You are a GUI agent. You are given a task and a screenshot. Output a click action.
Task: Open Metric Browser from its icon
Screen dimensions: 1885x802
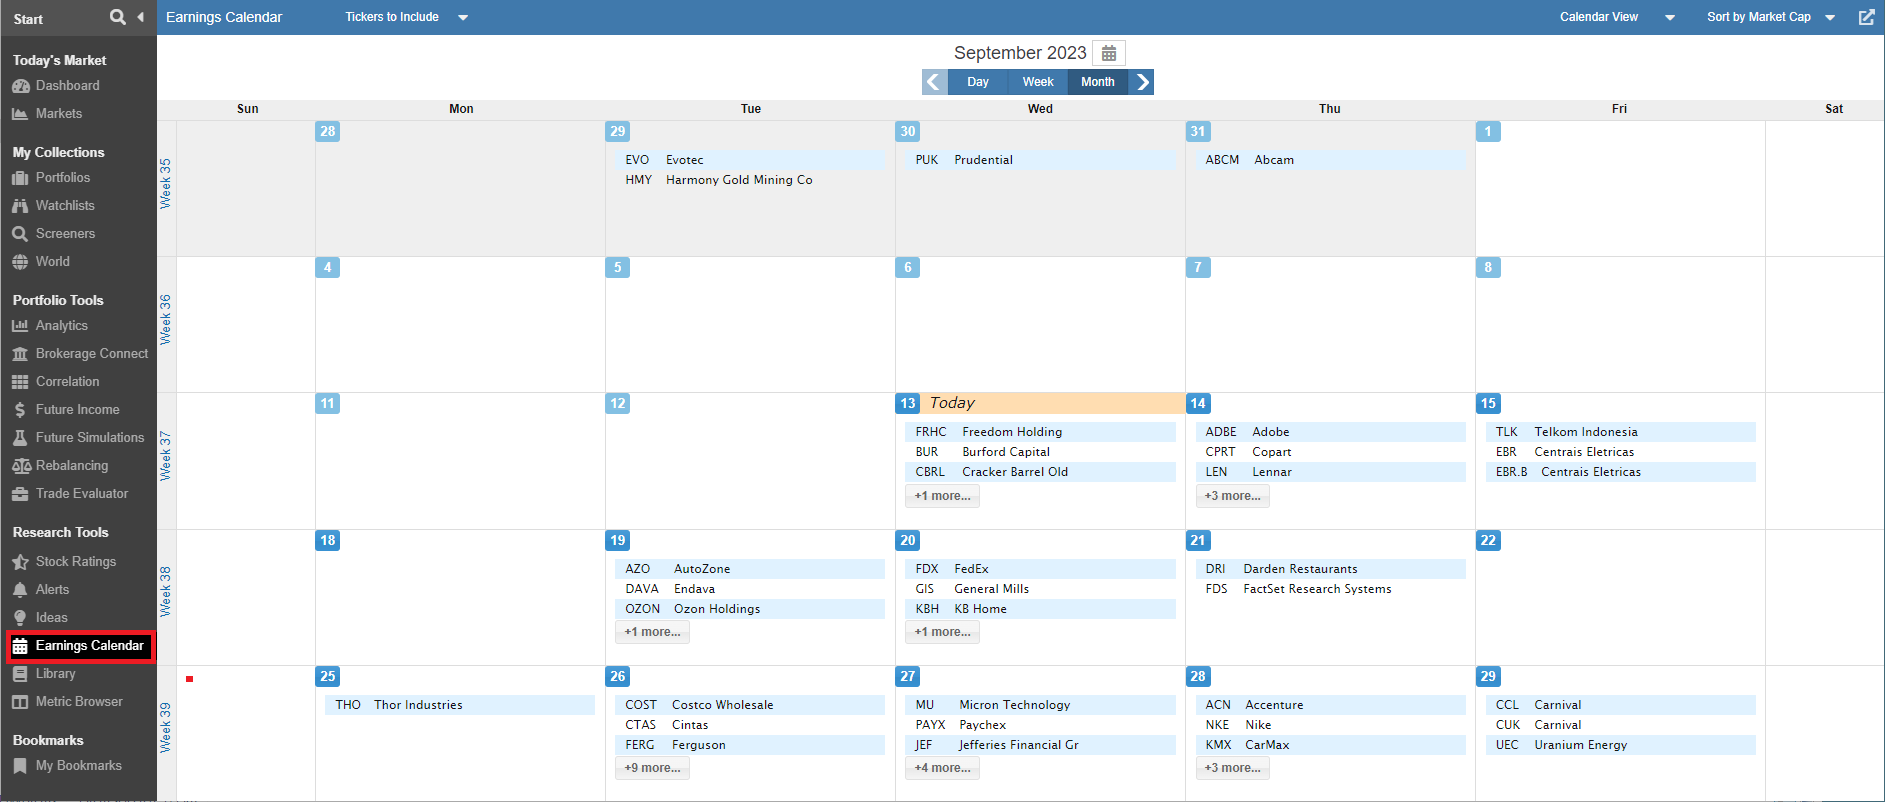pos(20,702)
